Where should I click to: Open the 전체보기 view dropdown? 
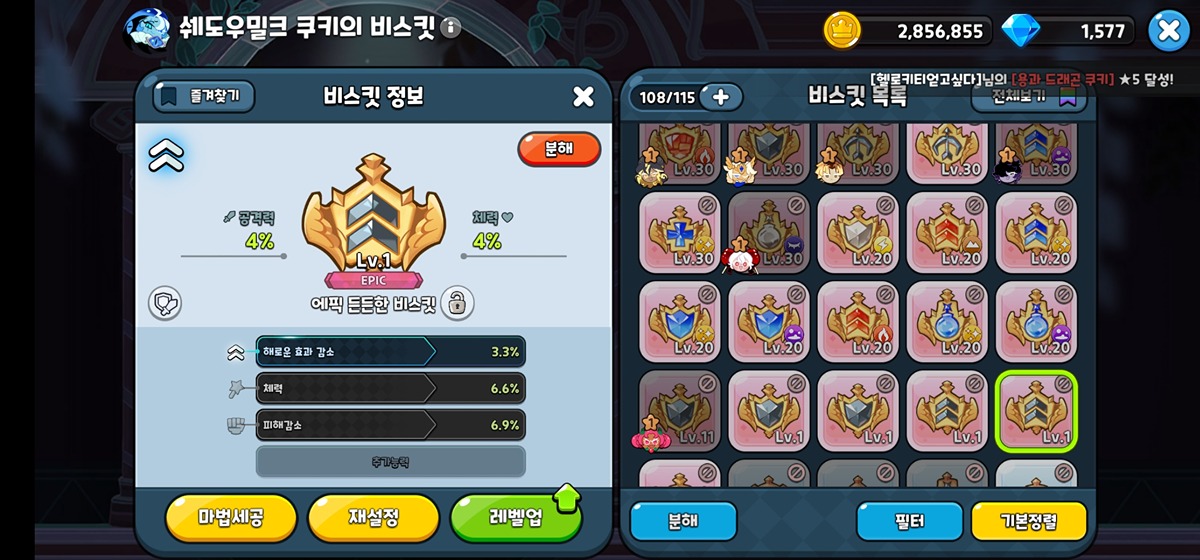pyautogui.click(x=1028, y=97)
